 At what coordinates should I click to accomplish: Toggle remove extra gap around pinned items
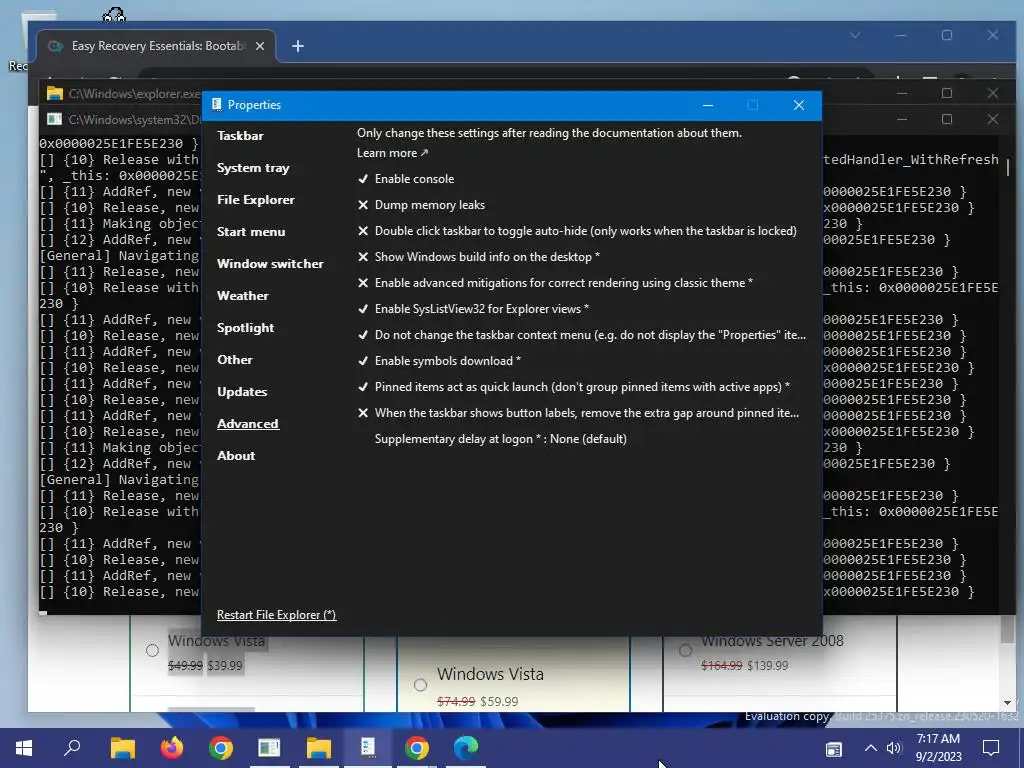pyautogui.click(x=578, y=413)
